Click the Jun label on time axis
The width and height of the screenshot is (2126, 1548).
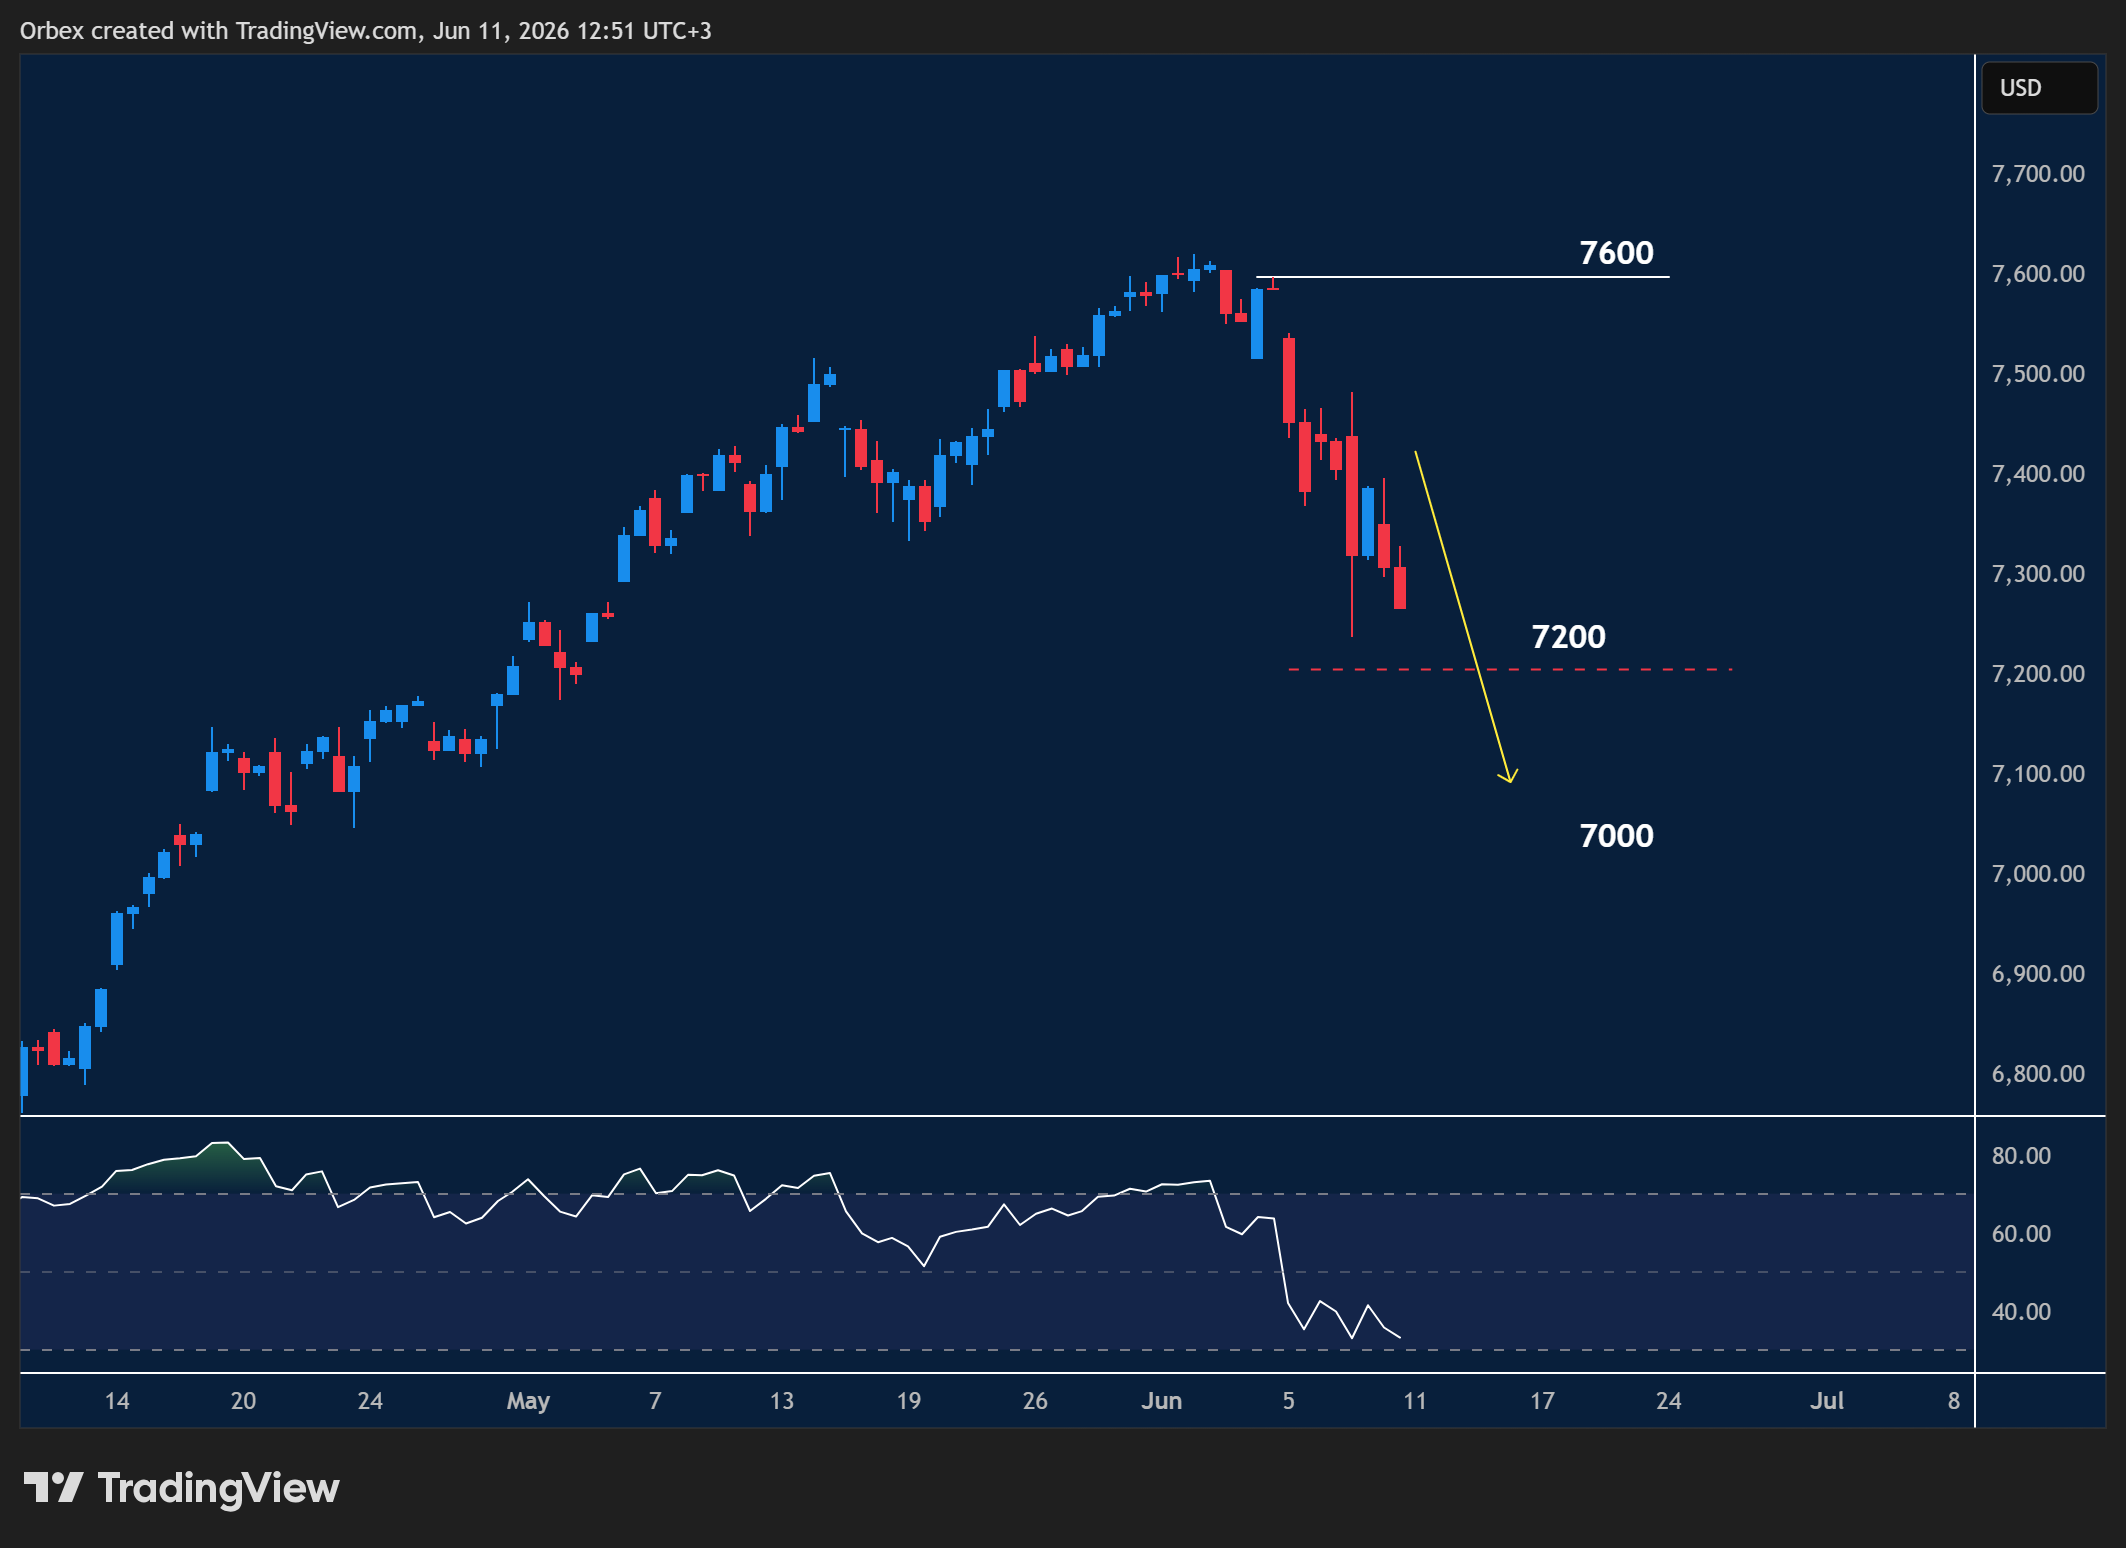[1162, 1401]
